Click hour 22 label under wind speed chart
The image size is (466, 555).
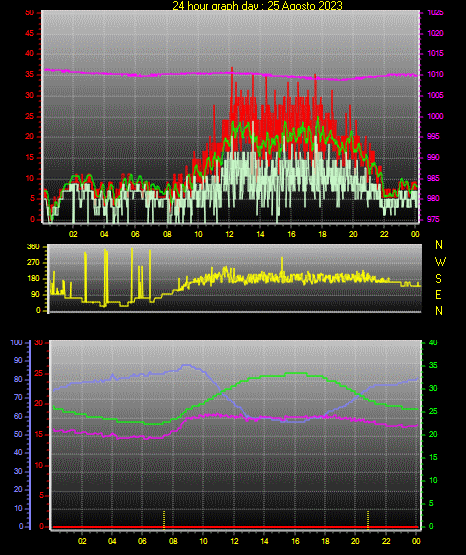(x=384, y=234)
